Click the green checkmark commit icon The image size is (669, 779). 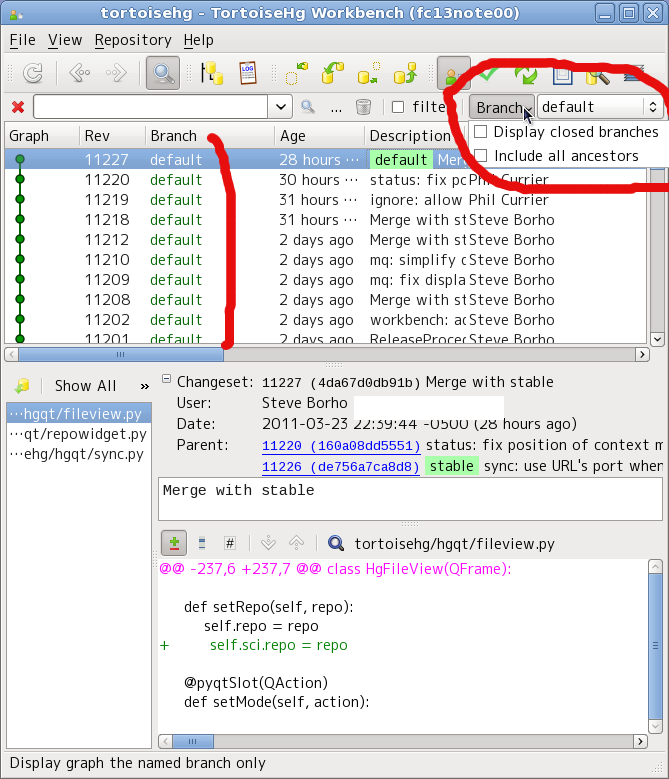(x=489, y=74)
